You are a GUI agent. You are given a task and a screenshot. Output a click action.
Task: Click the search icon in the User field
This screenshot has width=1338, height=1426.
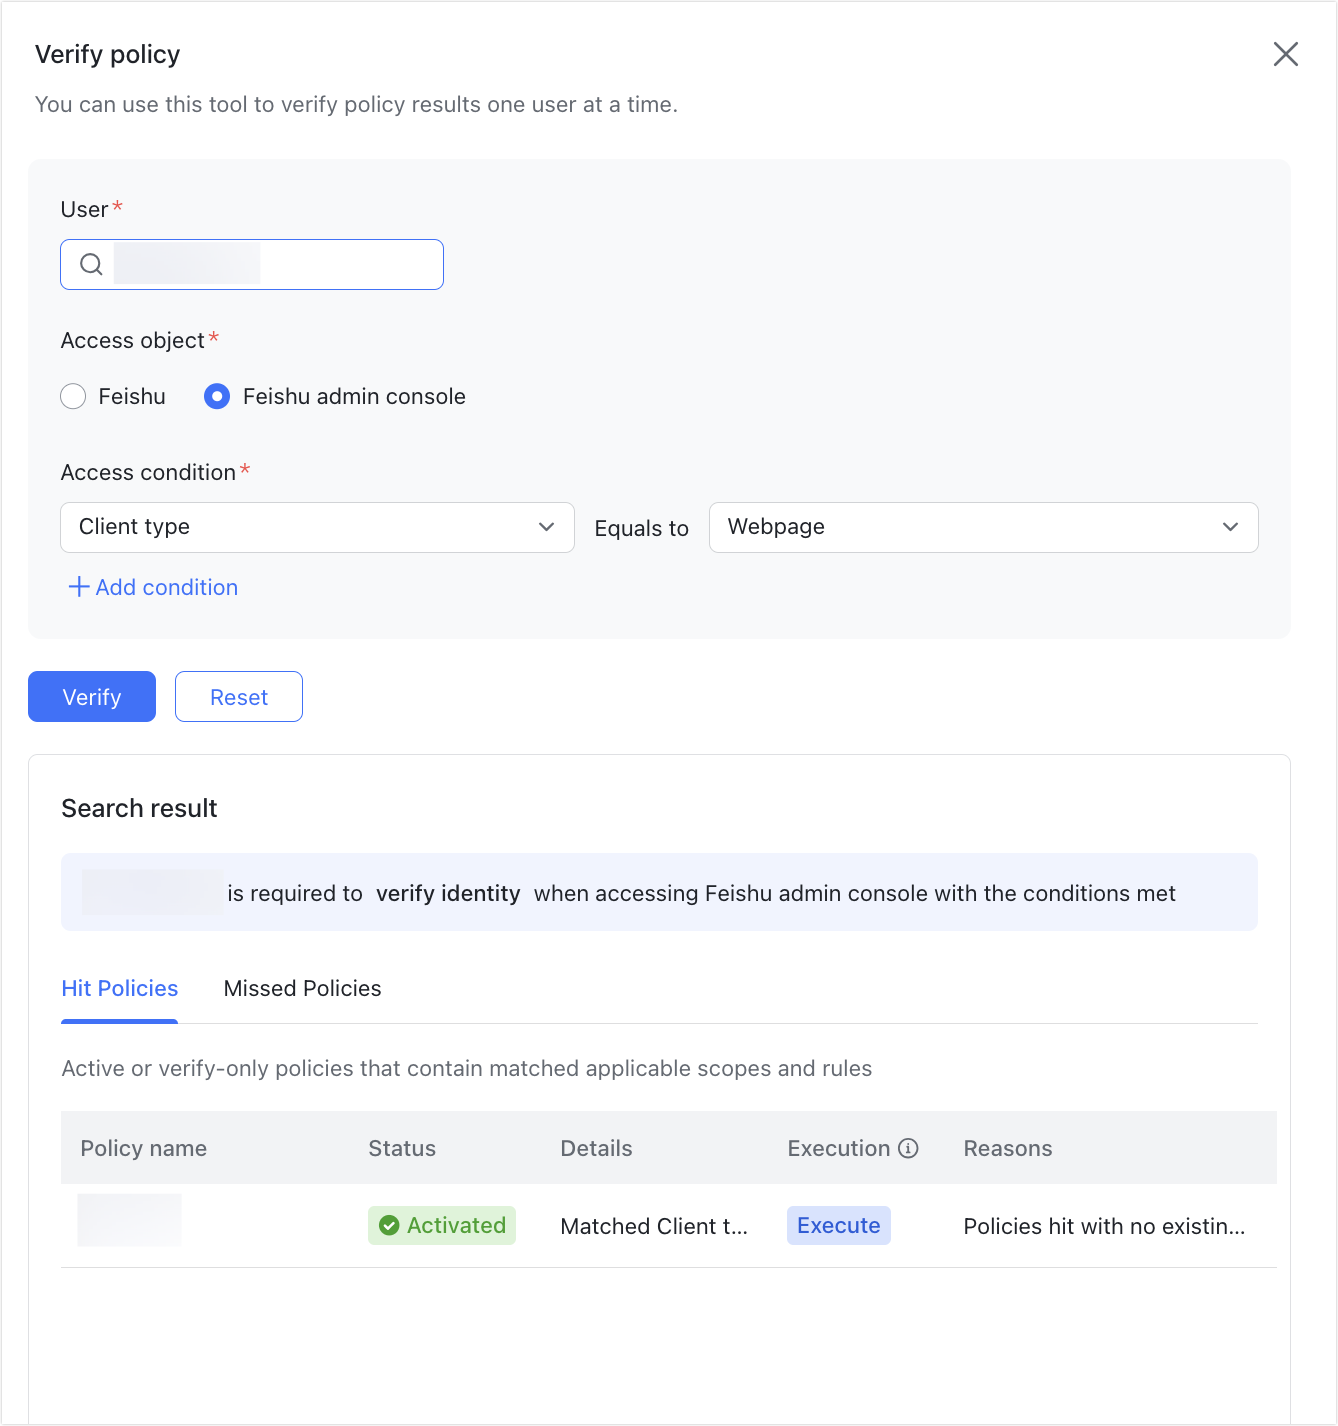click(x=91, y=264)
